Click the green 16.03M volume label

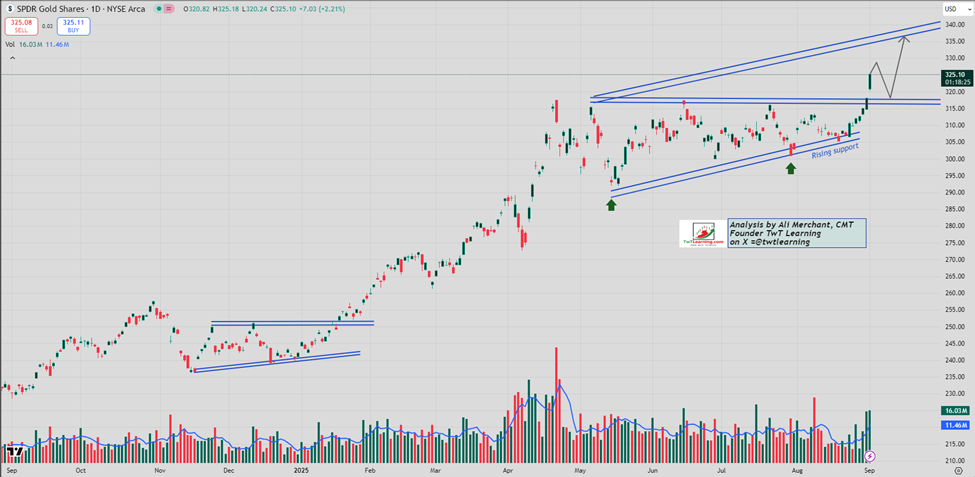[x=957, y=410]
